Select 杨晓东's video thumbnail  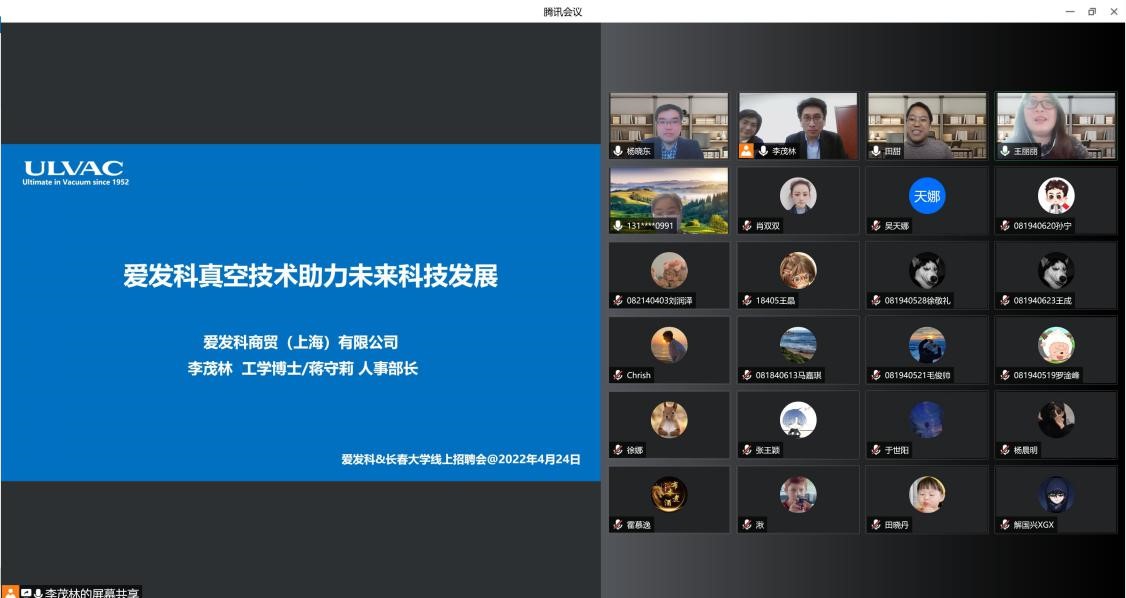click(x=669, y=126)
